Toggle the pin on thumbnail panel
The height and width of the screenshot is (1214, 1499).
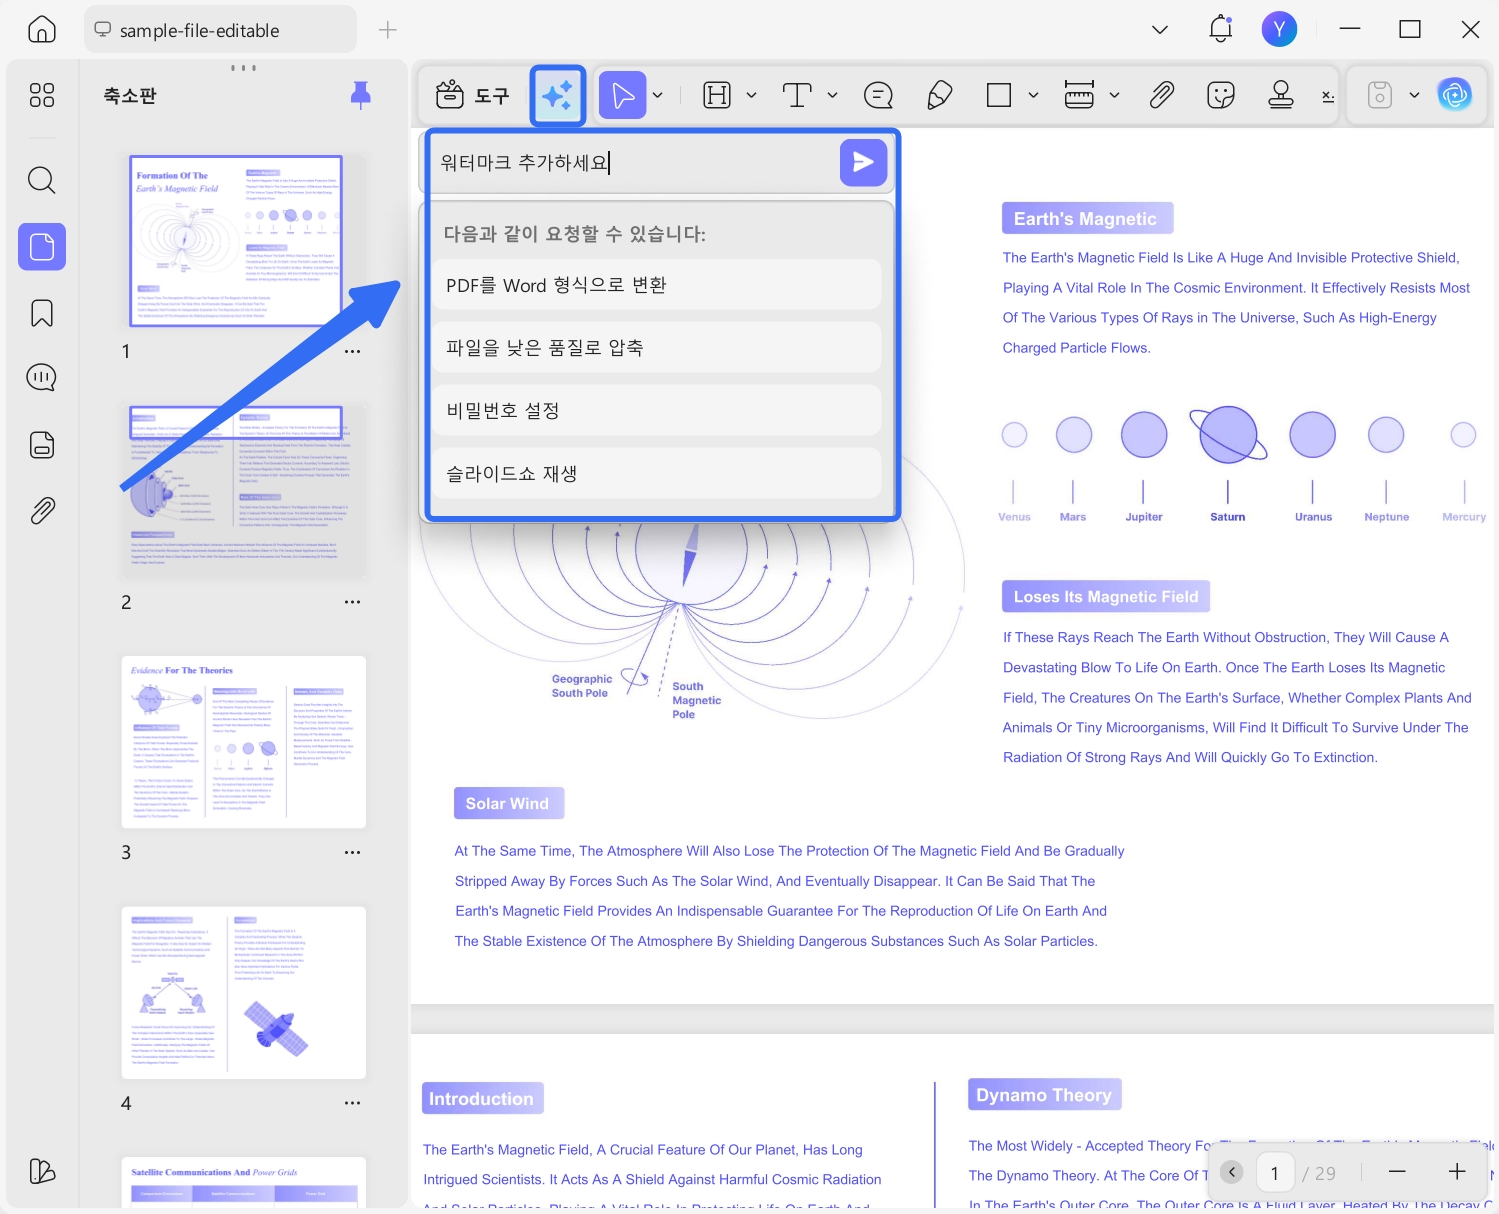click(361, 95)
